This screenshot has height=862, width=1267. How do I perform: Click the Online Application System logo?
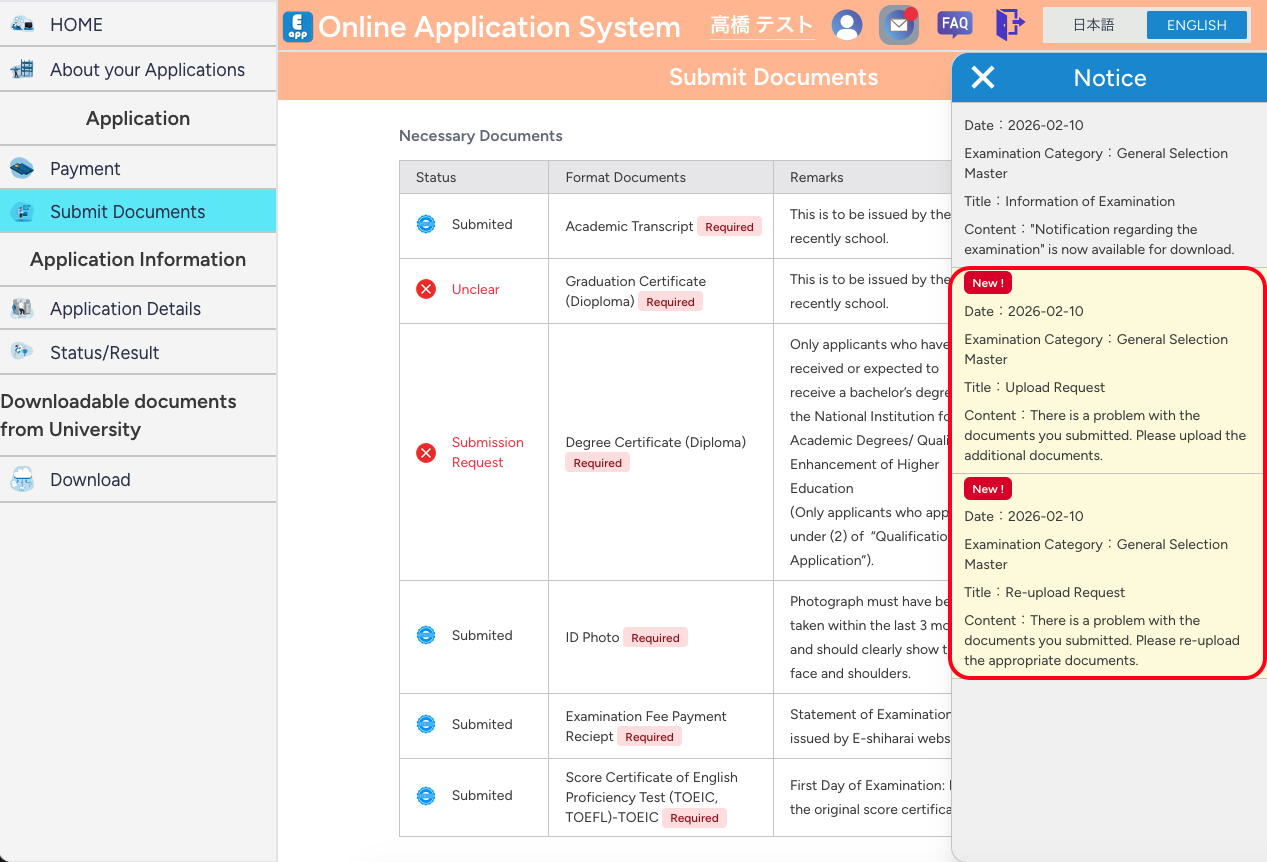(298, 26)
